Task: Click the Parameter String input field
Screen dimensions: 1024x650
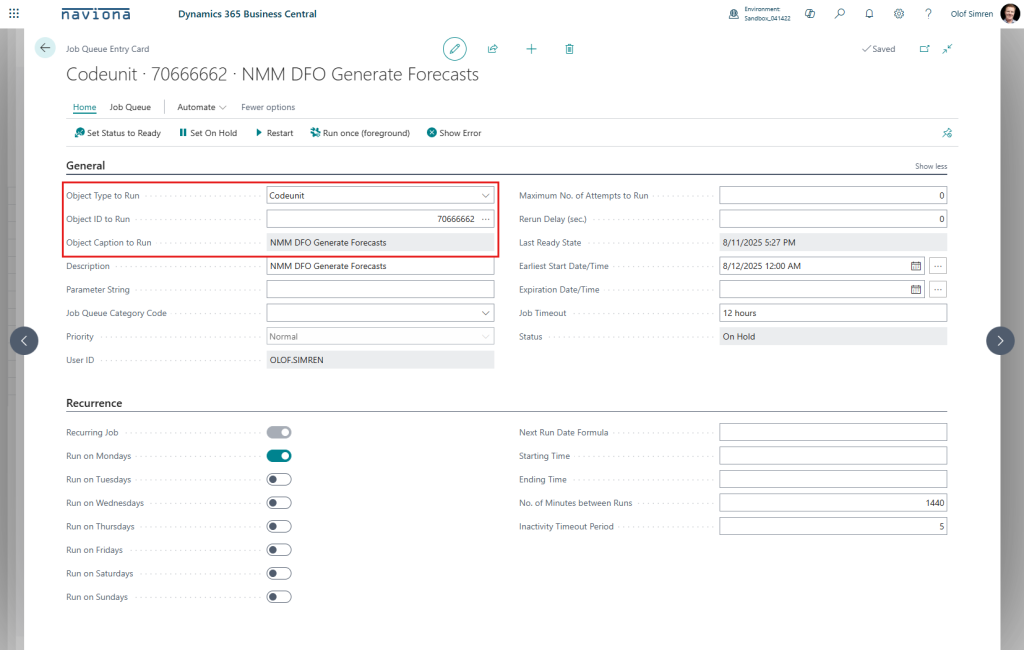Action: 380,290
